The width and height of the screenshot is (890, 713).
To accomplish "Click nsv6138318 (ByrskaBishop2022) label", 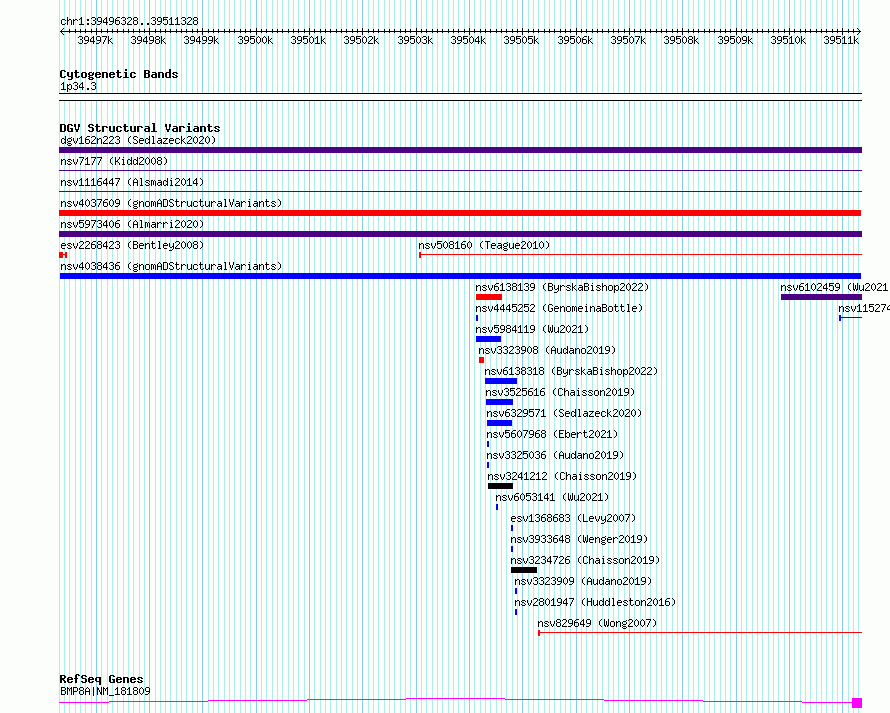I will 571,371.
